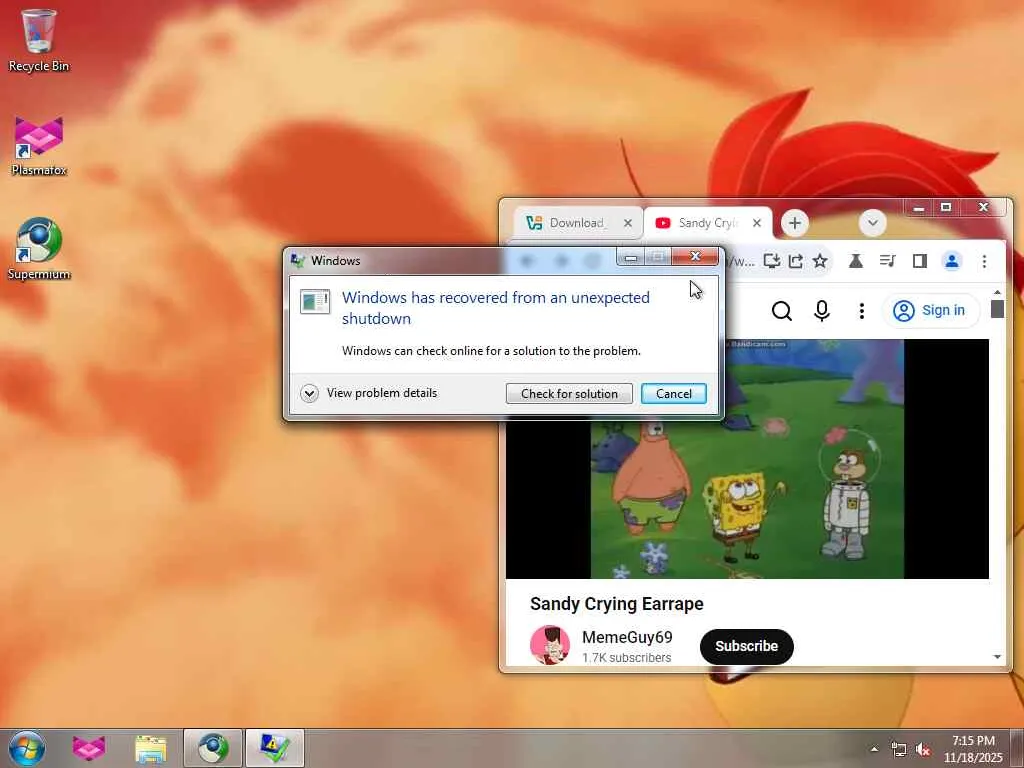This screenshot has width=1024, height=768.
Task: Subscribe to MemeGuy69 channel
Action: [746, 647]
